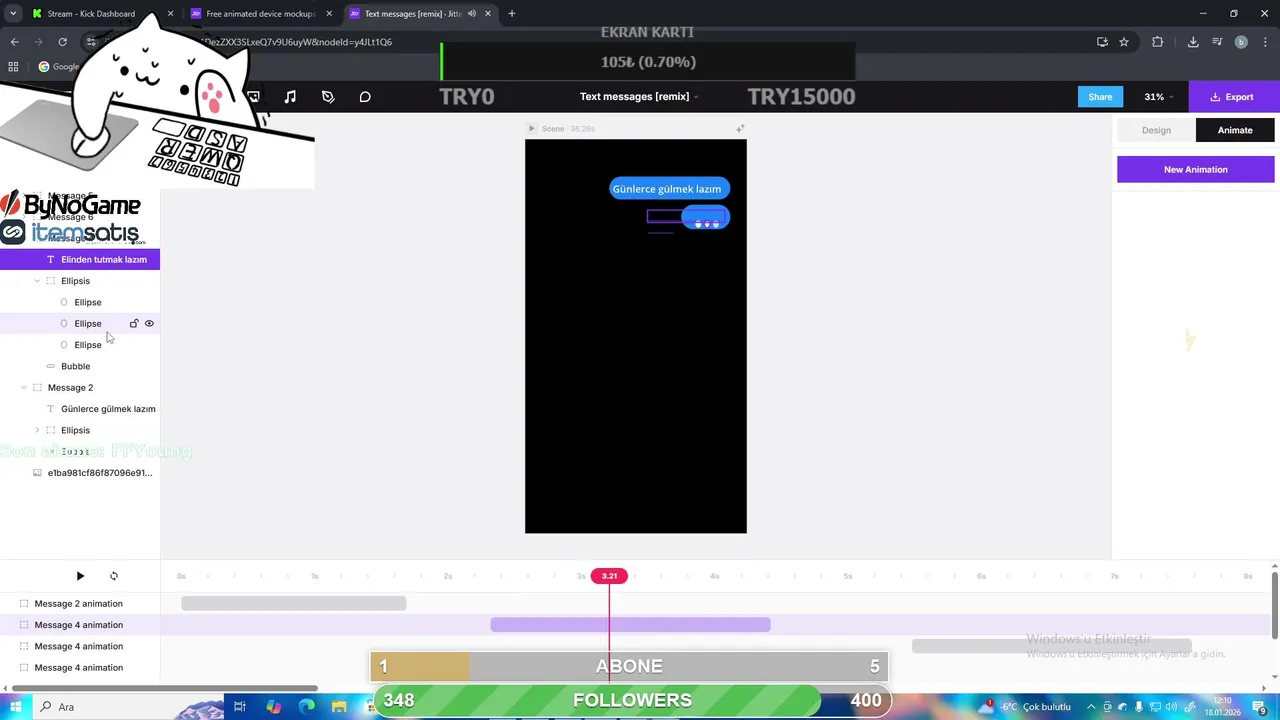Click the sparkle icon above the scene
The image size is (1280, 720).
click(740, 129)
